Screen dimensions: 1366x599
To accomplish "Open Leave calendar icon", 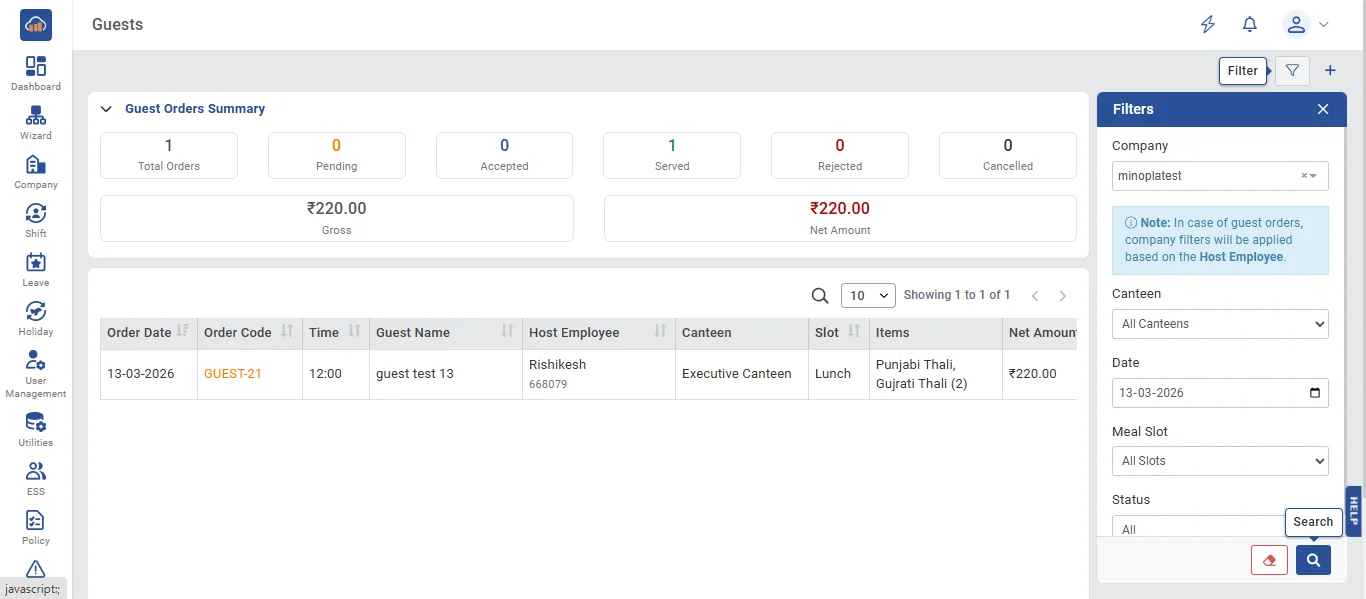I will click(x=36, y=269).
